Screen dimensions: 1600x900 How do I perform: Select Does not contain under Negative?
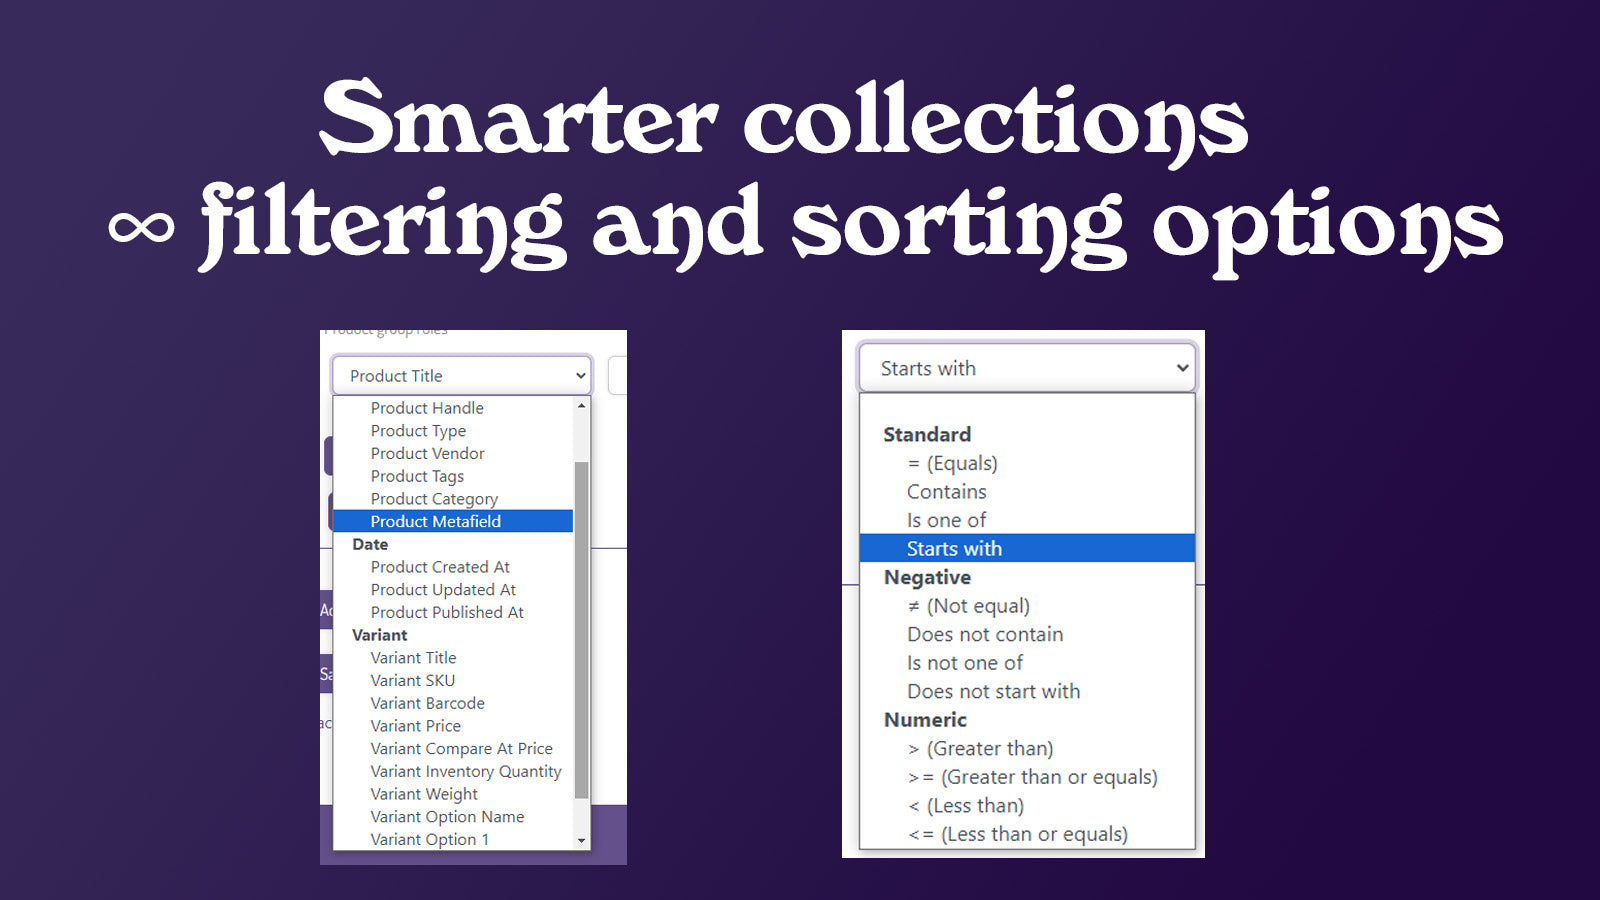(985, 634)
